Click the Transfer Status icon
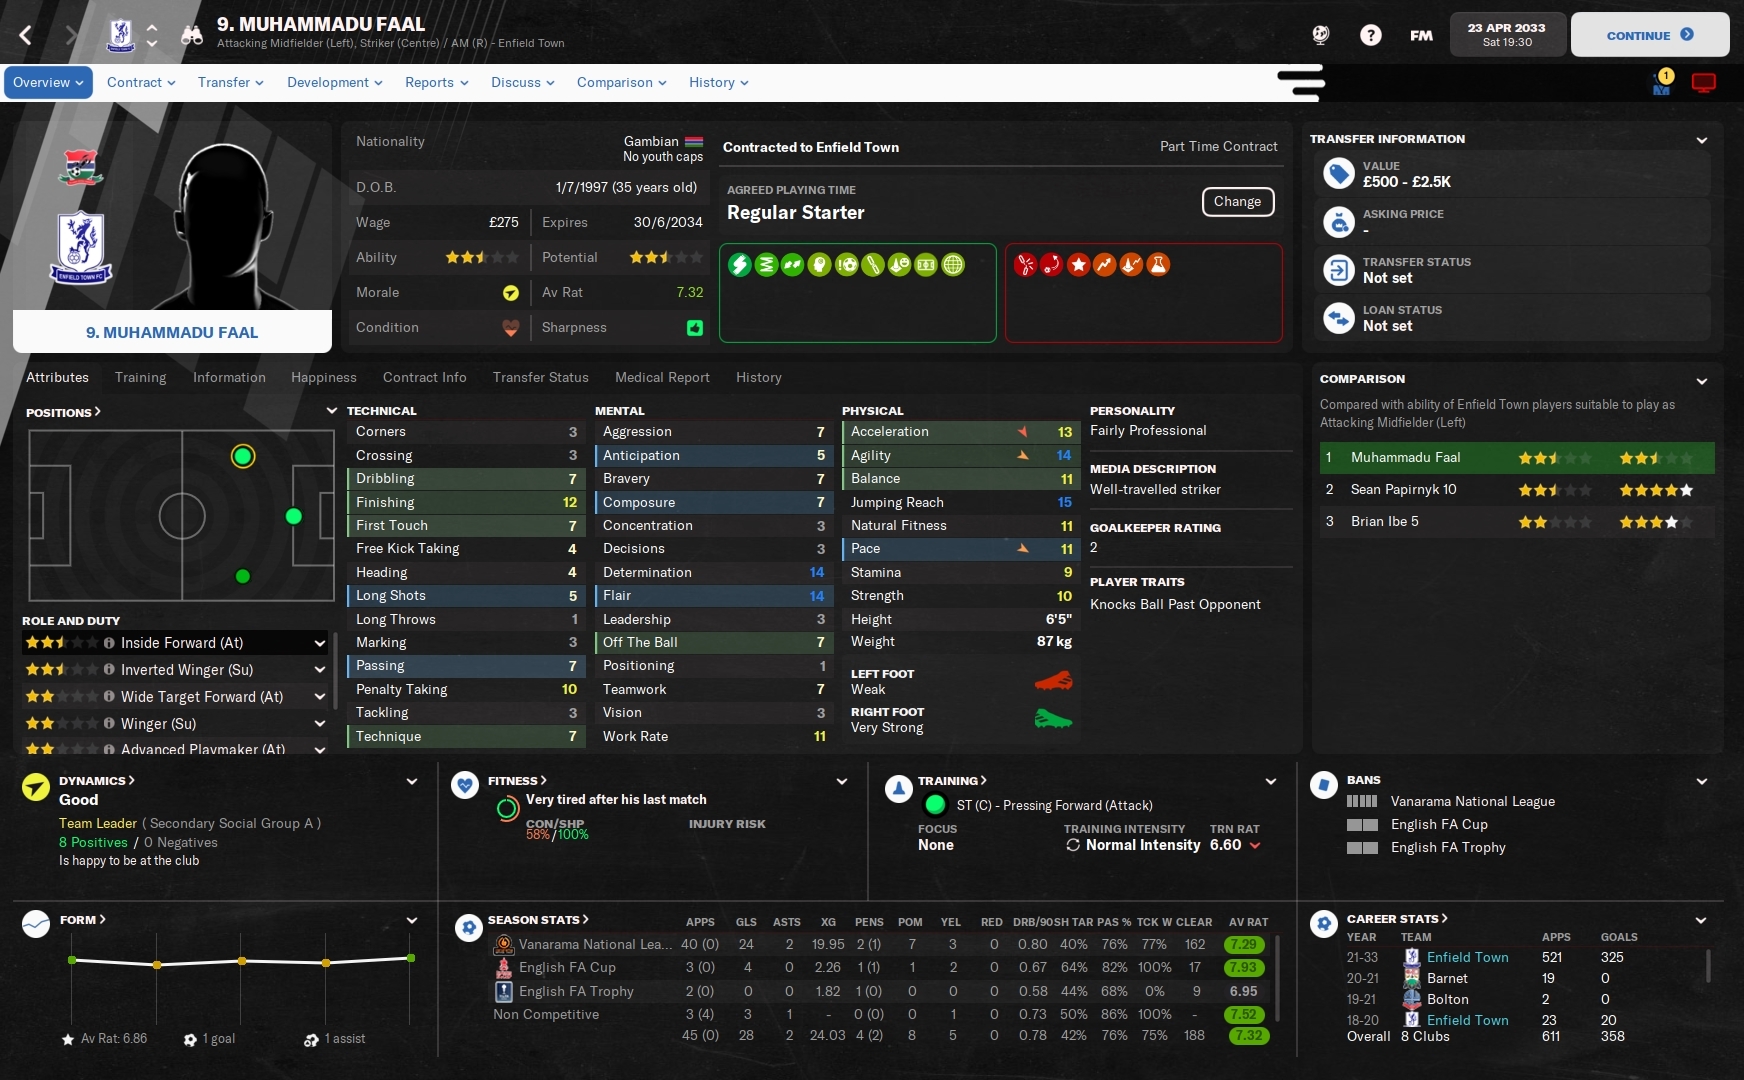The height and width of the screenshot is (1080, 1744). (1339, 270)
